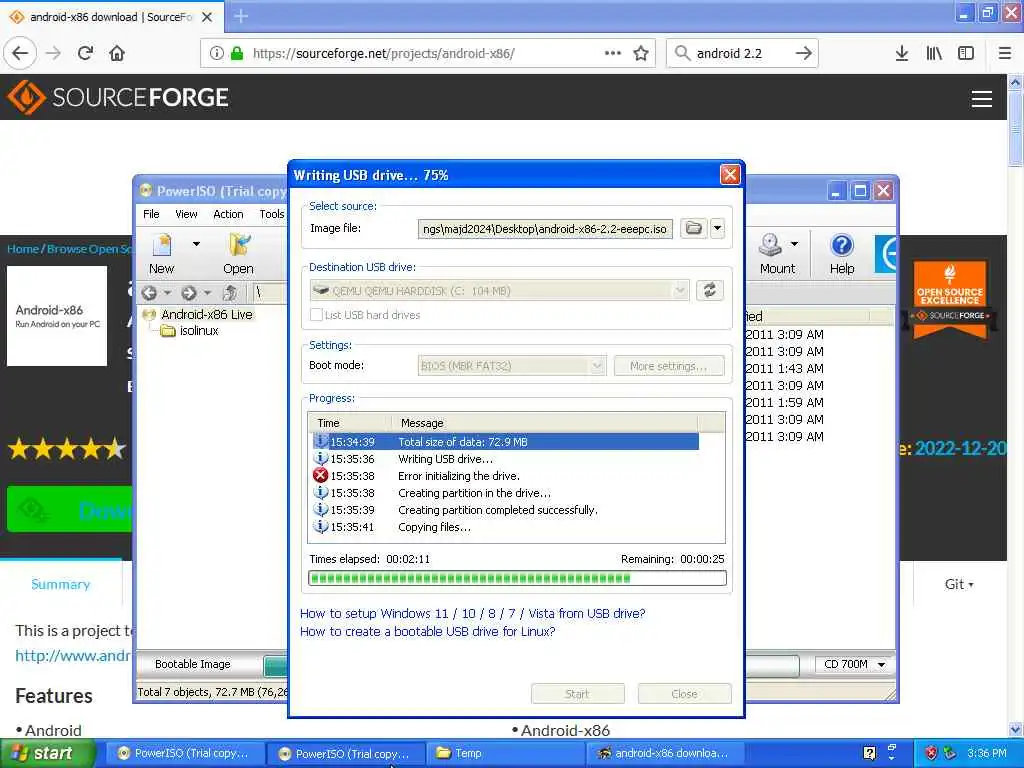Expand the forward history arrow in PowerISO
Viewport: 1024px width, 768px height.
(207, 293)
